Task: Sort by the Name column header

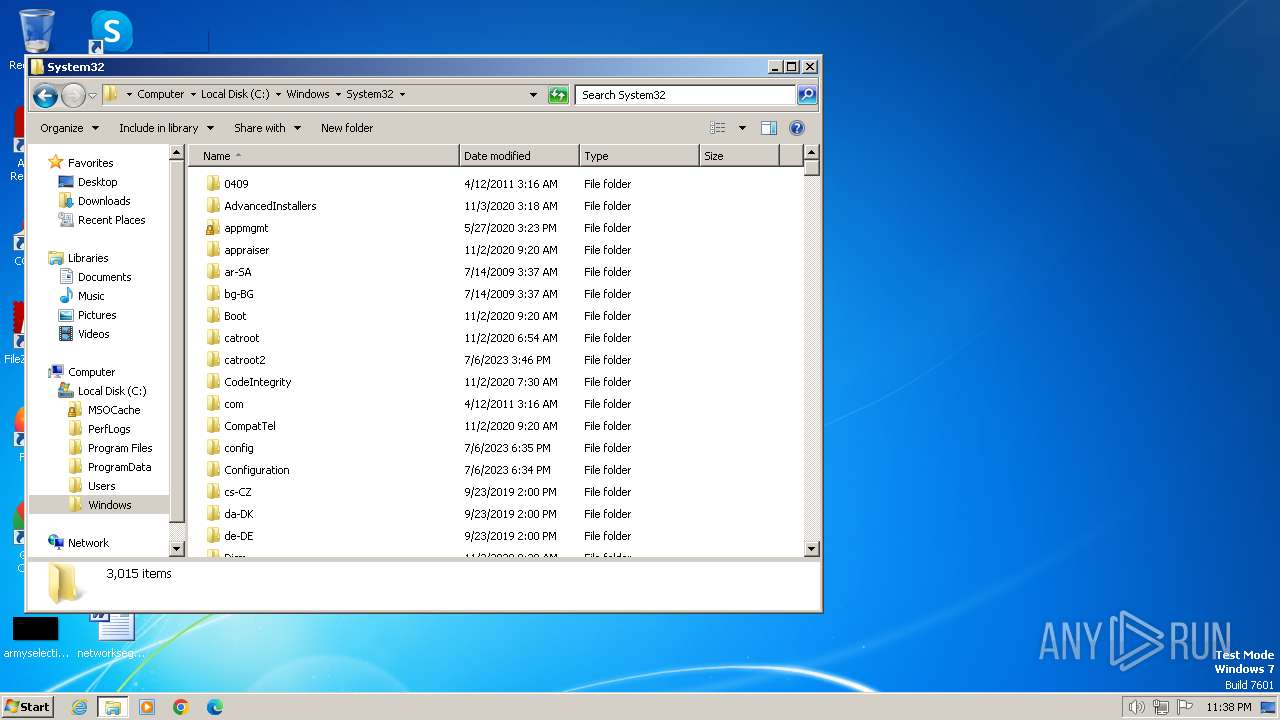Action: coord(324,156)
